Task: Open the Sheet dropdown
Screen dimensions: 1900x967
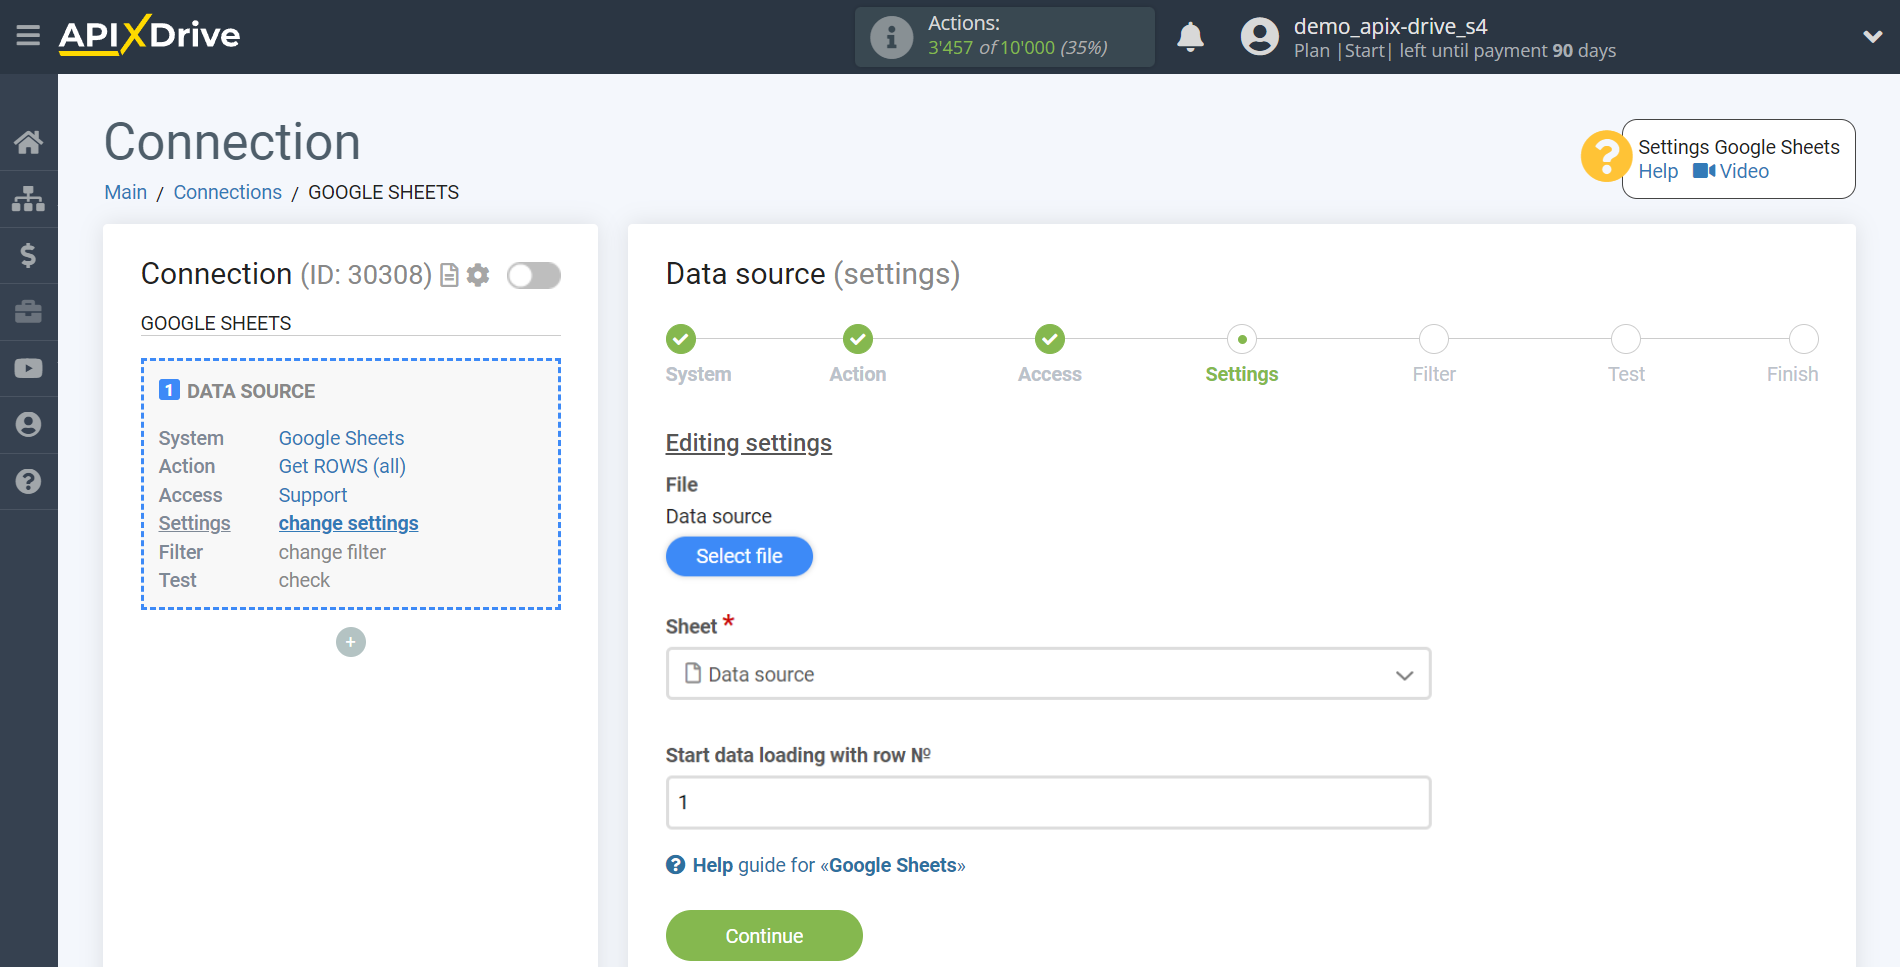Action: click(1048, 674)
